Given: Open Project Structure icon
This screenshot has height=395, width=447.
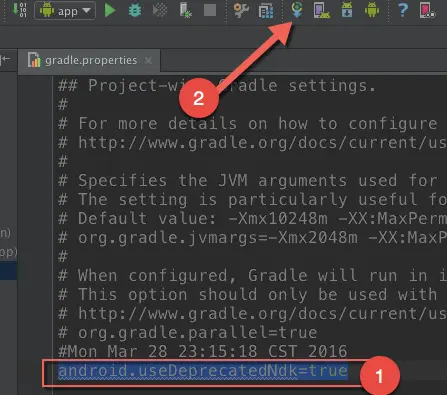Looking at the screenshot, I should point(266,10).
